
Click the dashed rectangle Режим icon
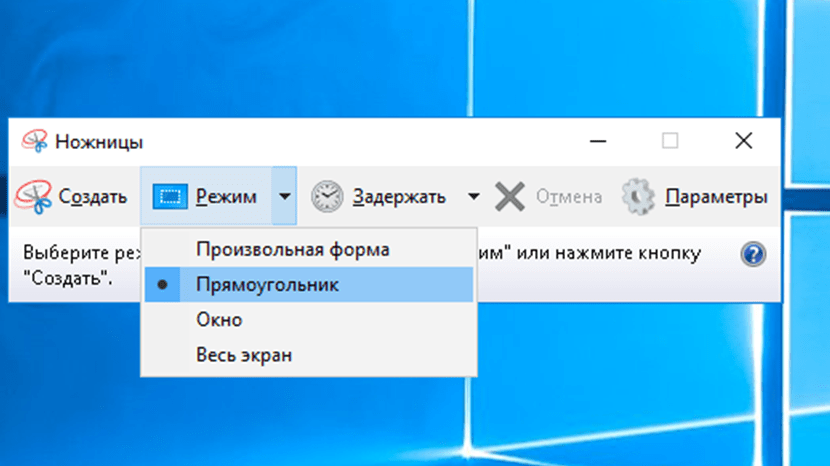(170, 196)
